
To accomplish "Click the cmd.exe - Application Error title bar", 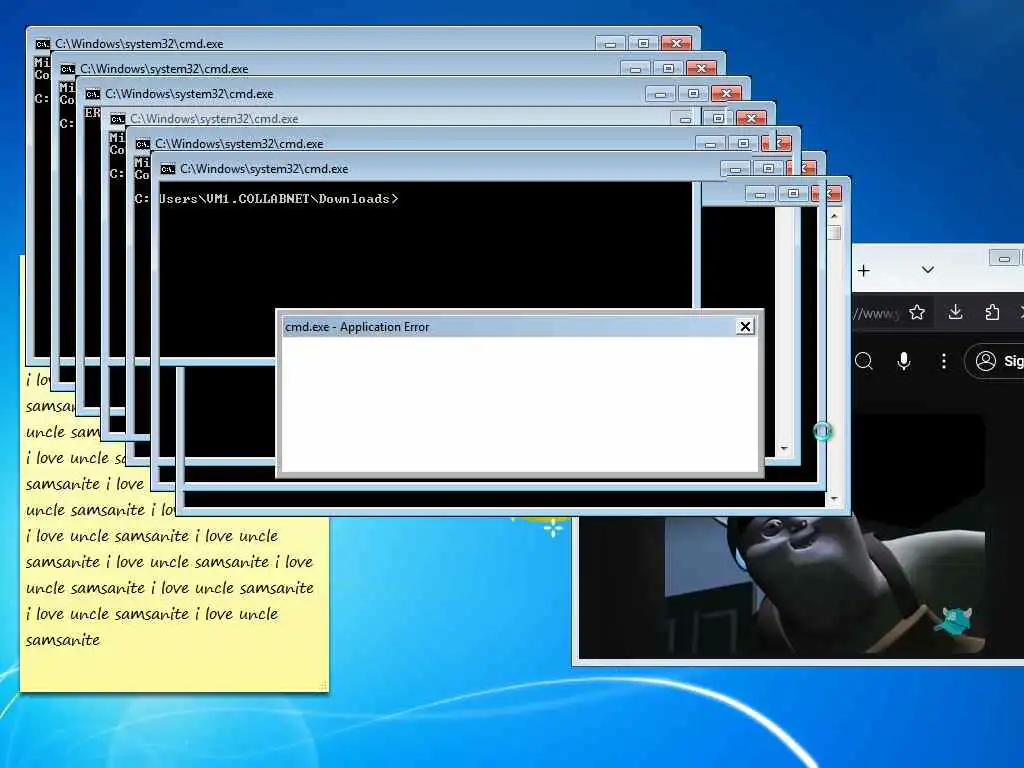I will coord(509,327).
